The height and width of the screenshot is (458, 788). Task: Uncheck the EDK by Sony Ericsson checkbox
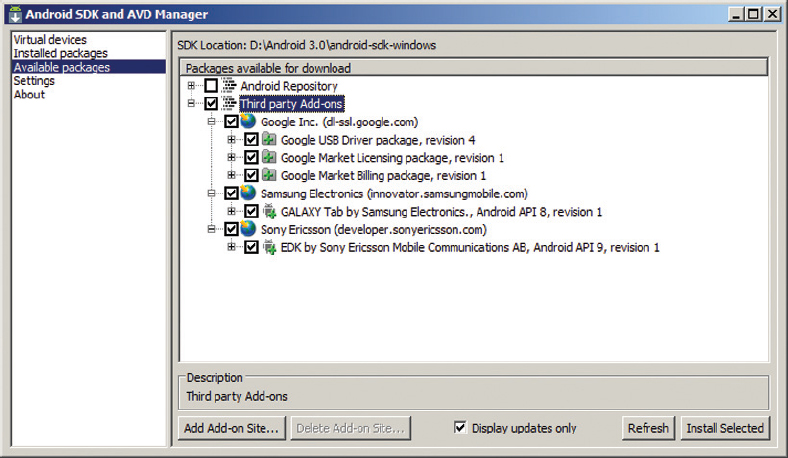(x=251, y=247)
